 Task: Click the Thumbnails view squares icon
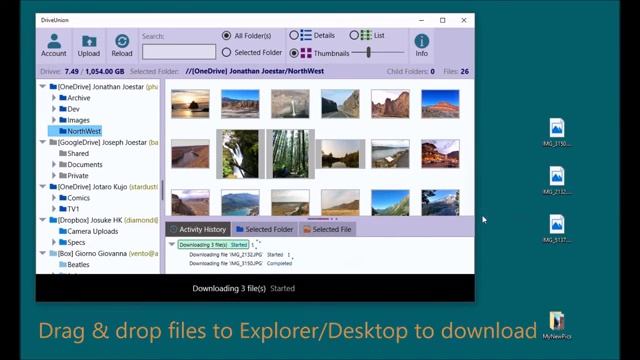pos(306,53)
